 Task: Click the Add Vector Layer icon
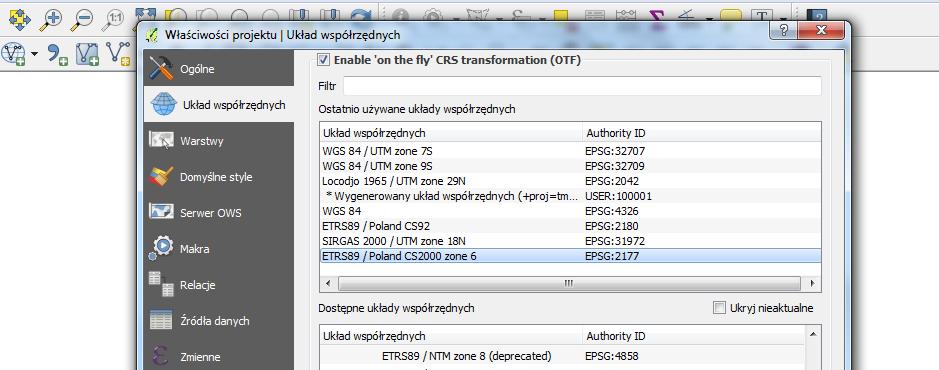[14, 53]
